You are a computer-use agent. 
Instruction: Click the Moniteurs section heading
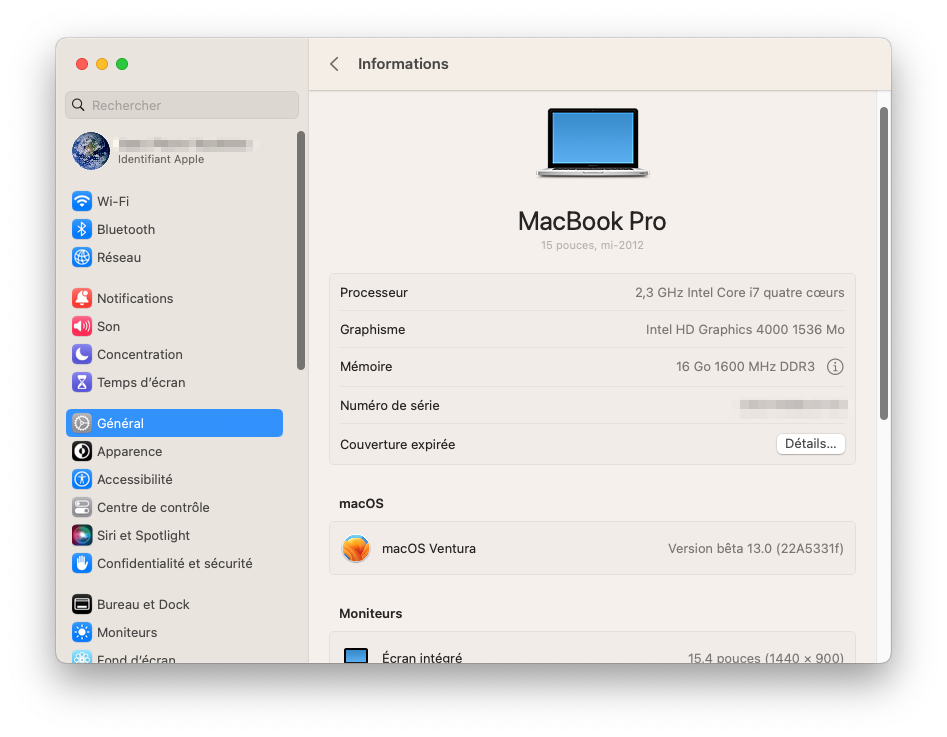tap(371, 613)
